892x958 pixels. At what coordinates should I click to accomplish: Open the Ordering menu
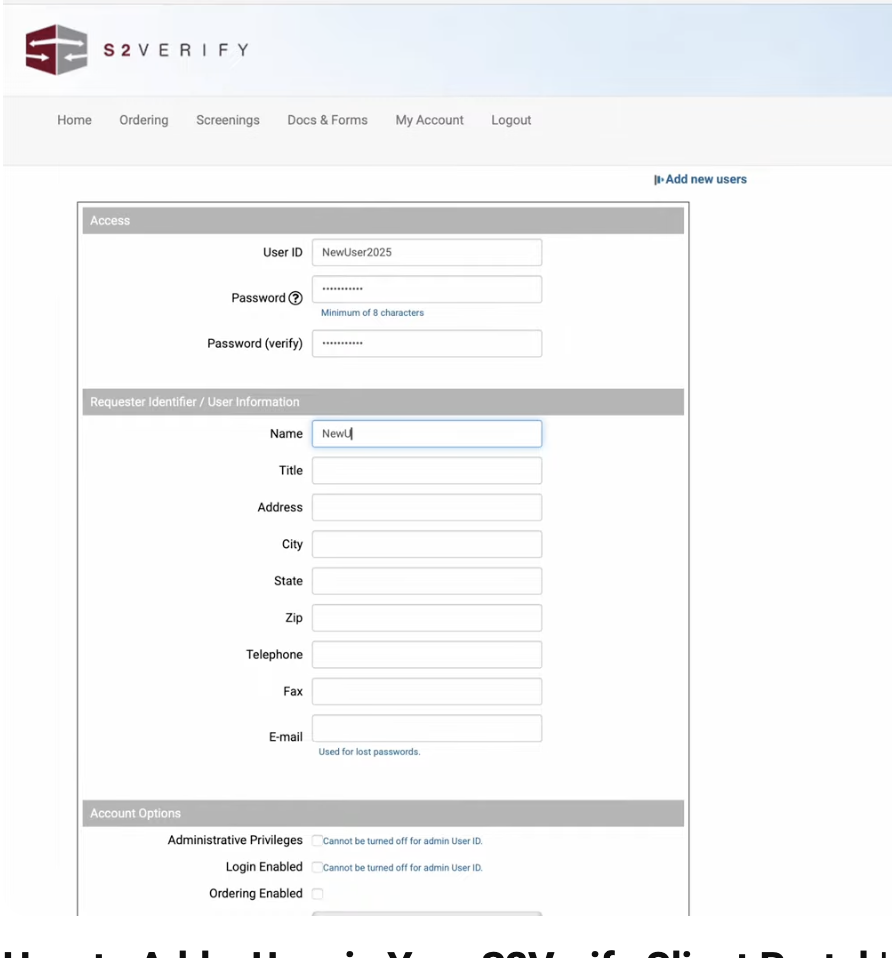coord(144,120)
